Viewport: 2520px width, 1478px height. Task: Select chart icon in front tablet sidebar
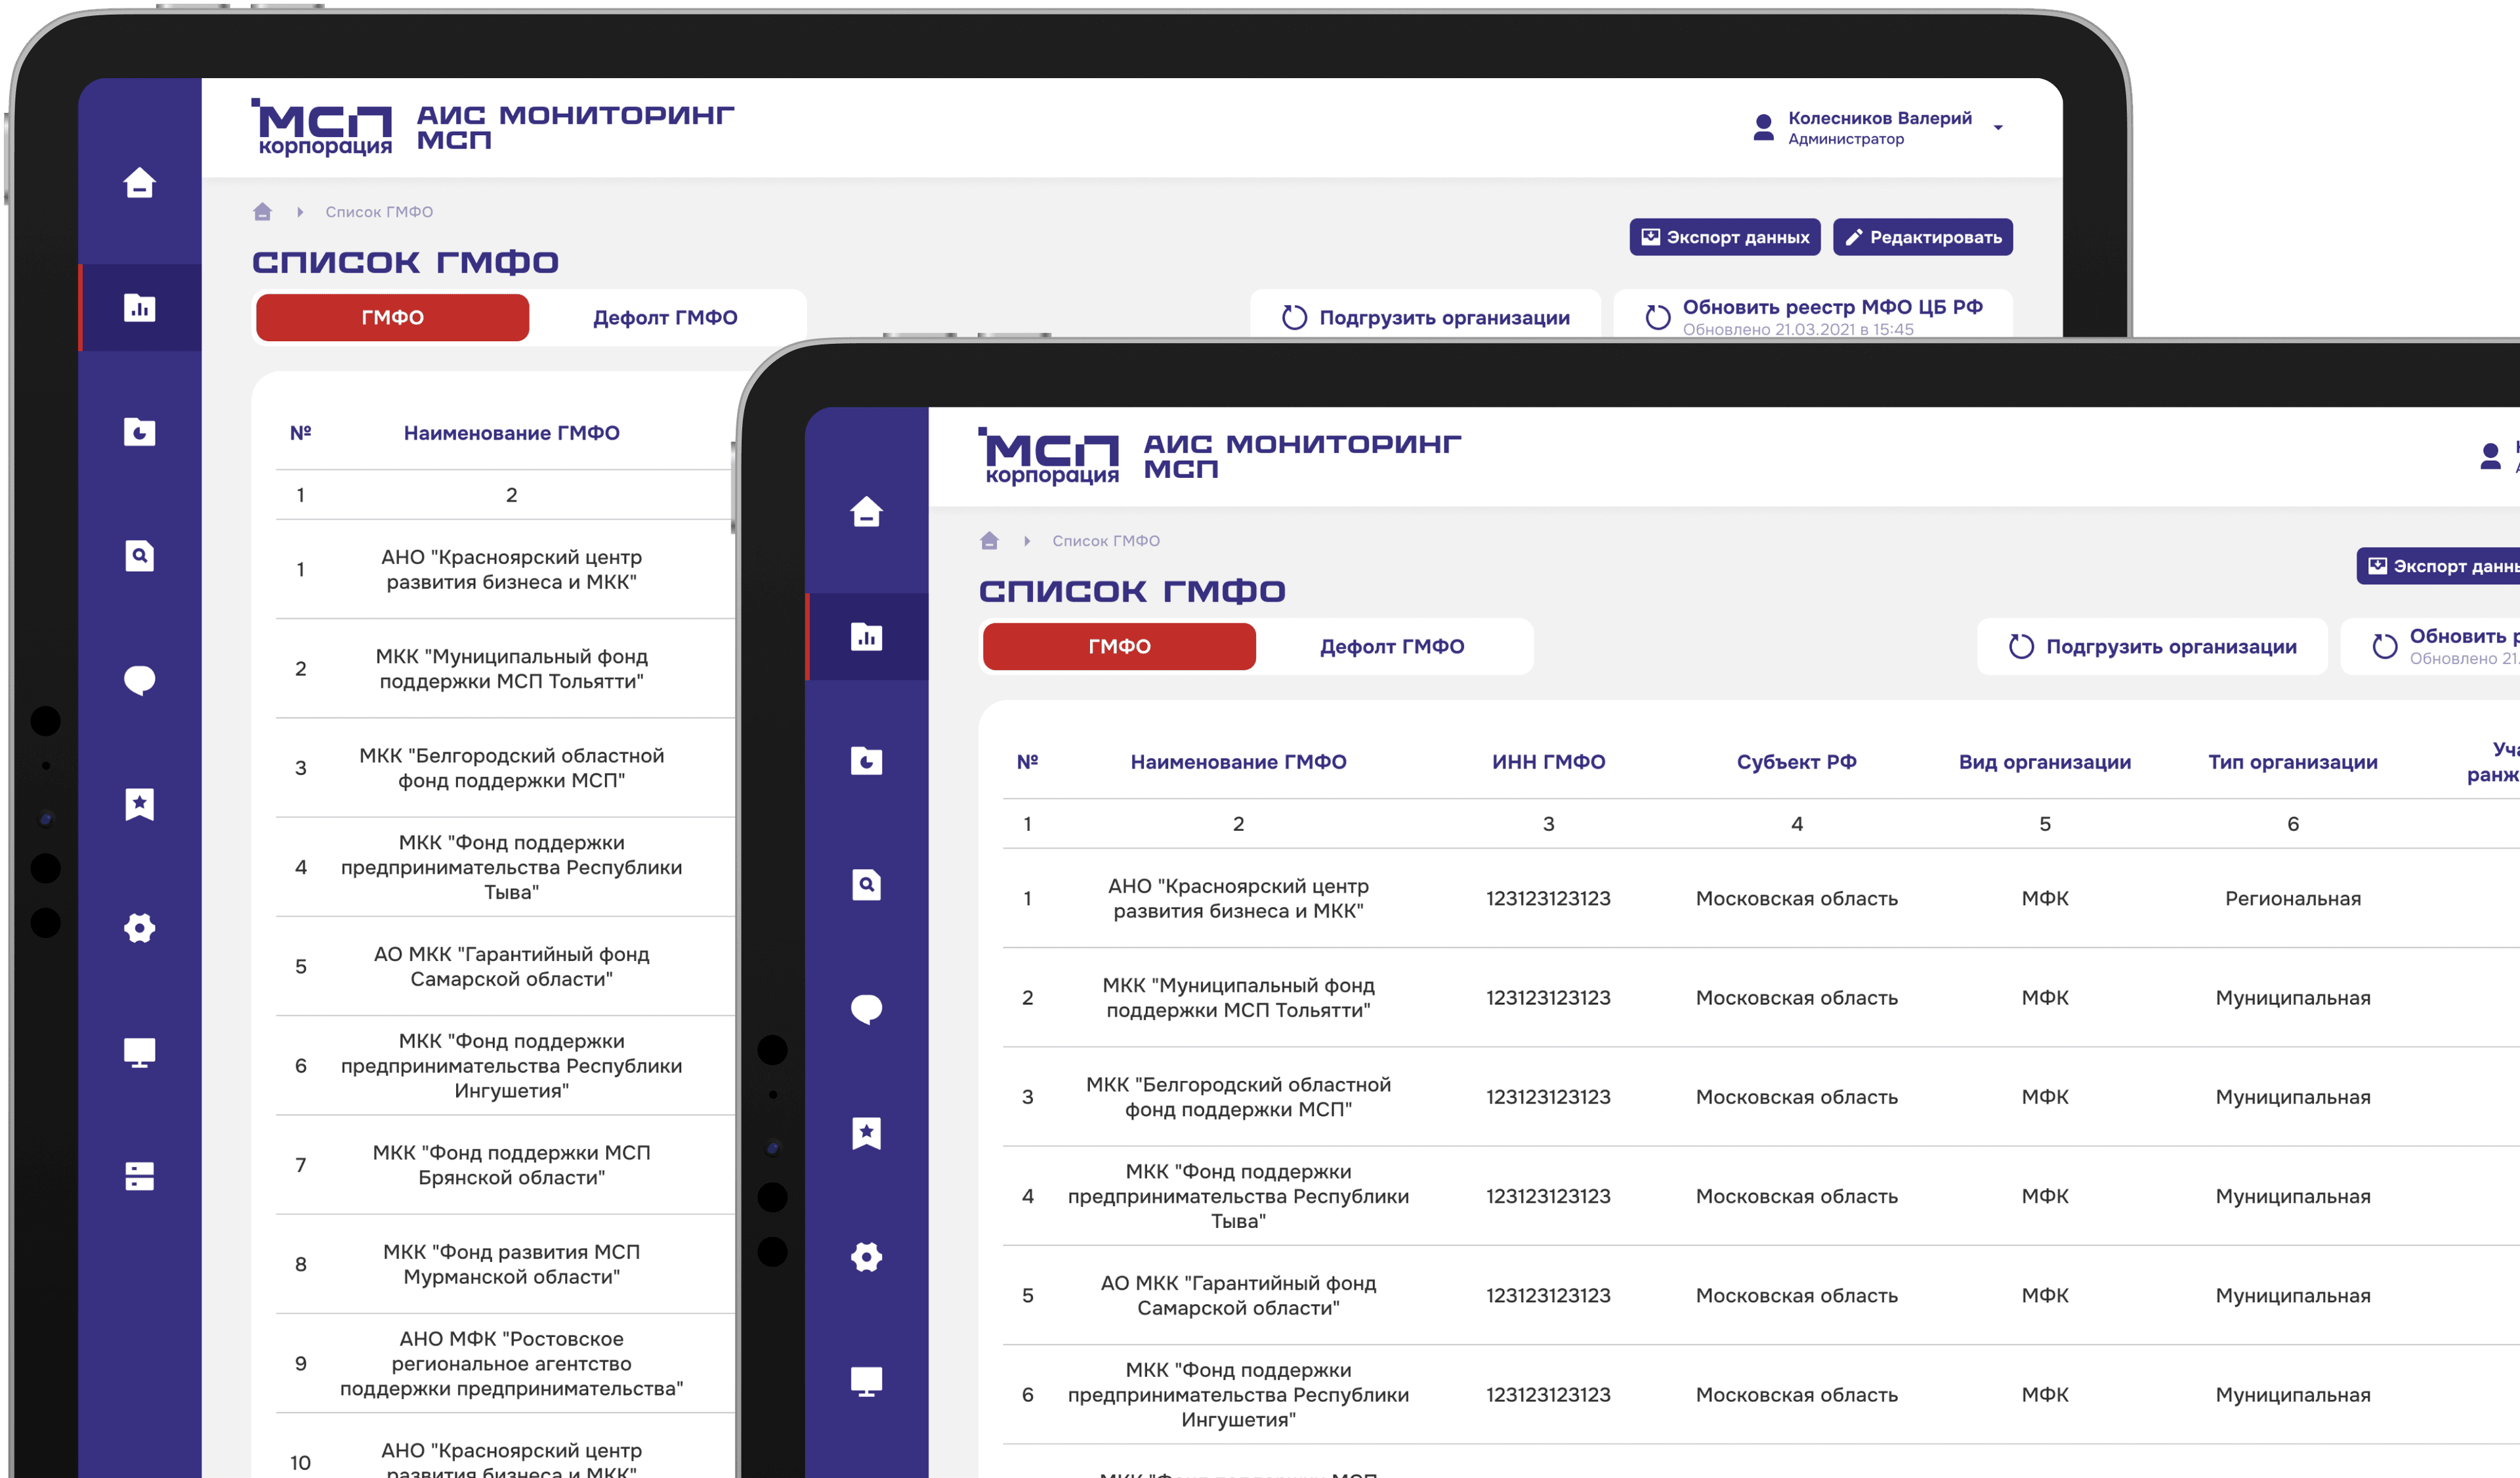coord(866,637)
